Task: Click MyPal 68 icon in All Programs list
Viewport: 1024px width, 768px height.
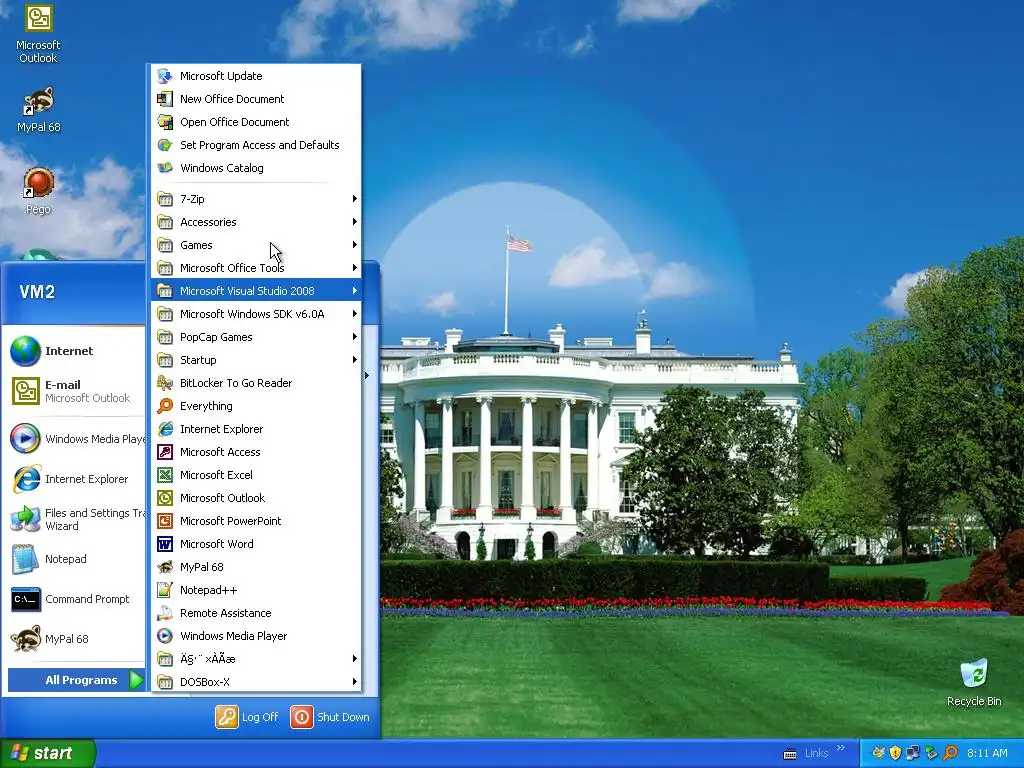Action: pos(165,567)
